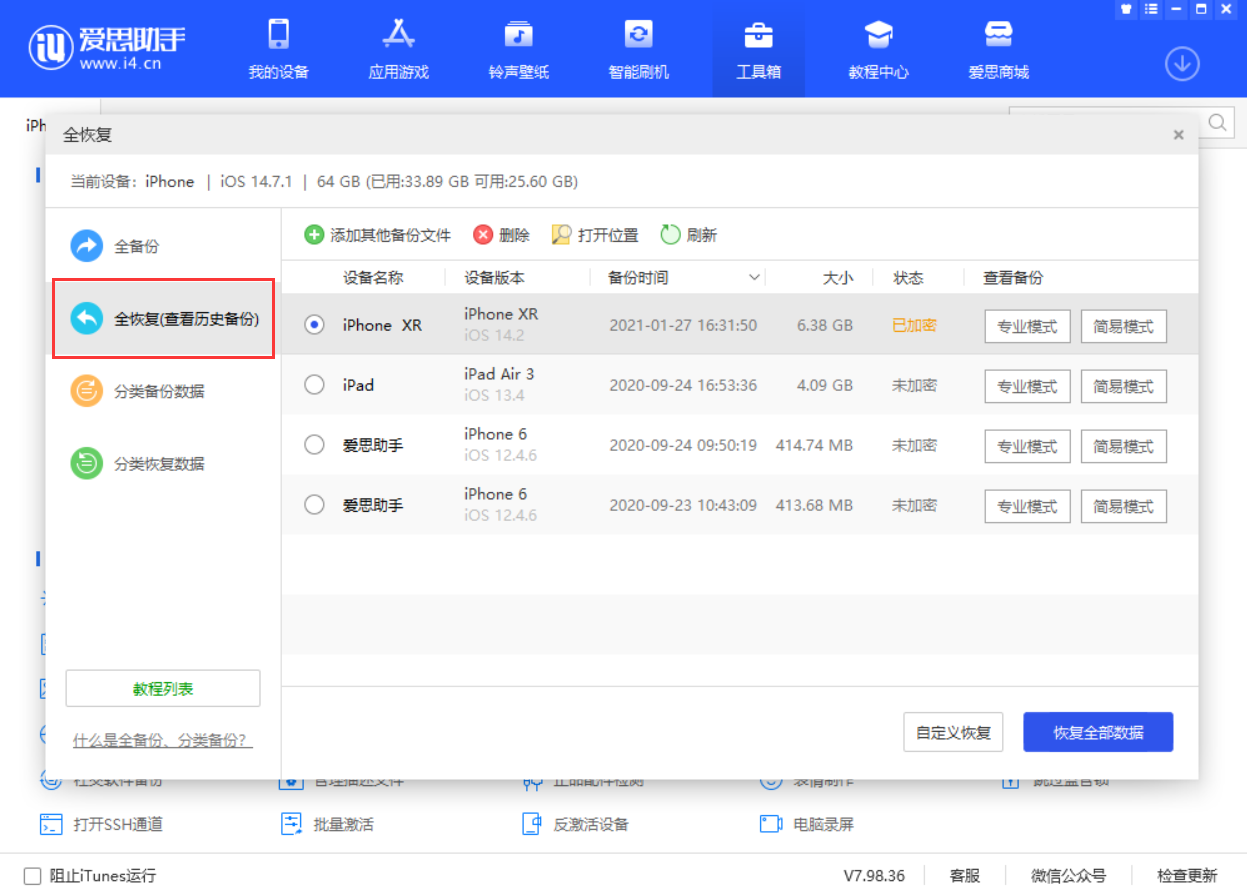Sort by backup time column dropdown arrow
The height and width of the screenshot is (896, 1247).
(x=755, y=278)
